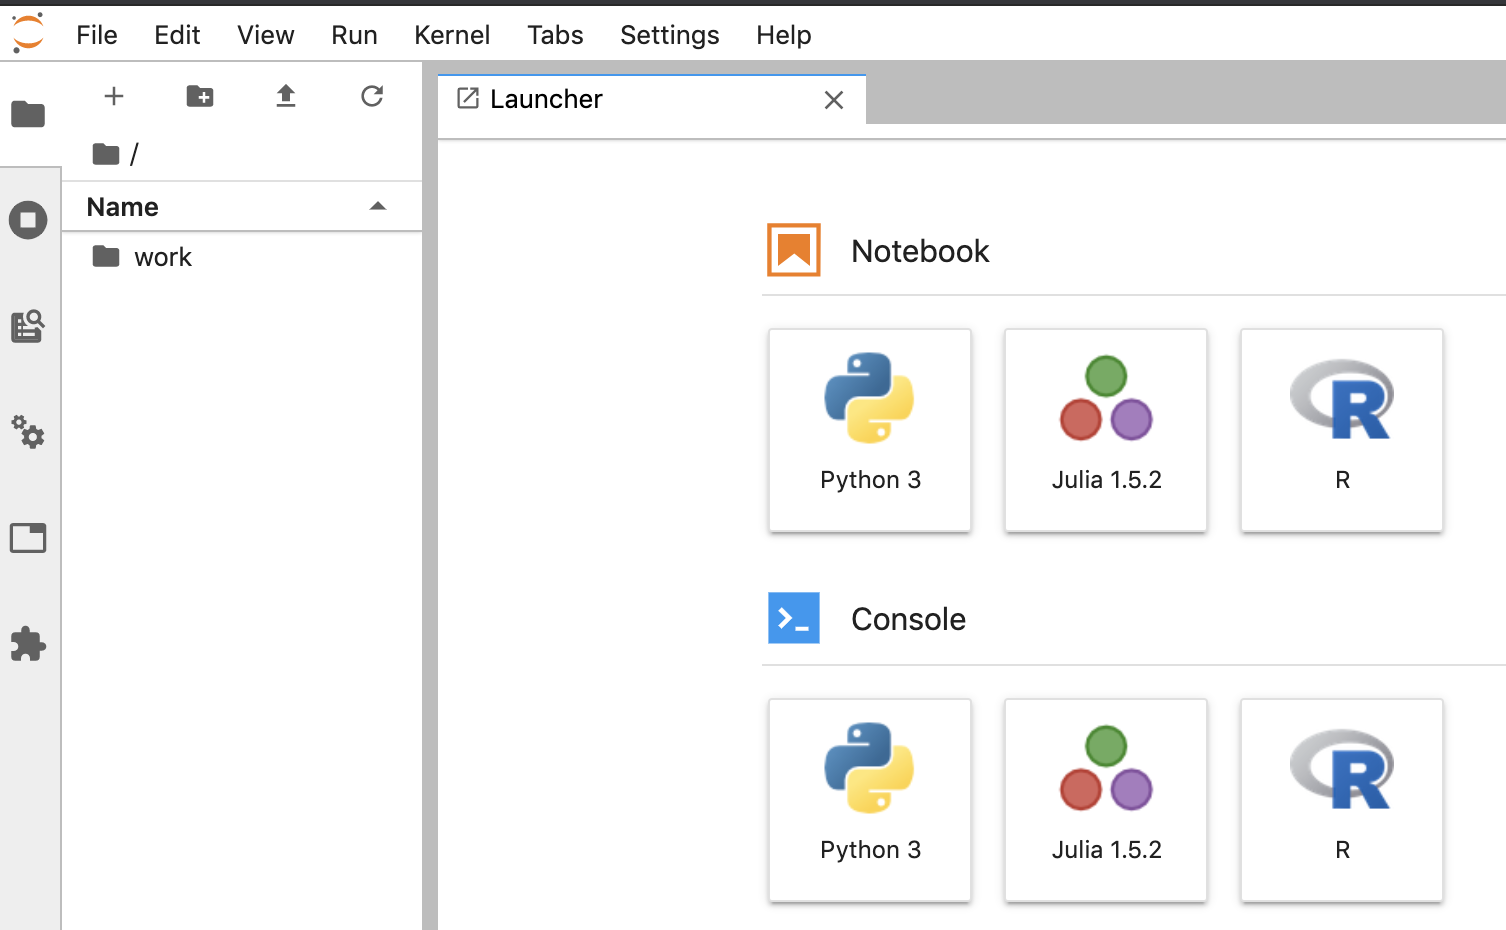Open the Help menu

point(784,35)
